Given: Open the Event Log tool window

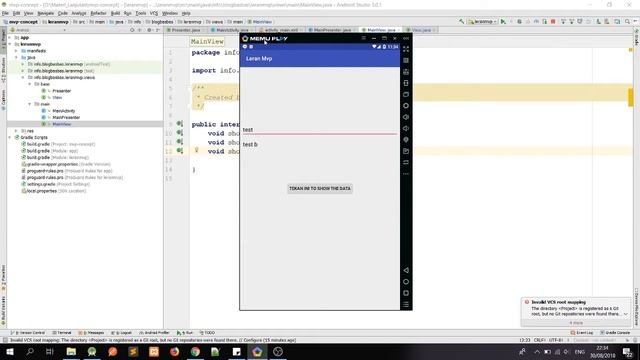Looking at the screenshot, I should click(582, 333).
